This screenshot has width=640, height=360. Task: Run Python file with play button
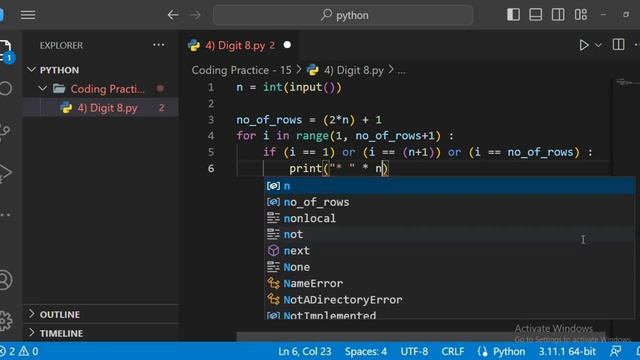click(584, 45)
